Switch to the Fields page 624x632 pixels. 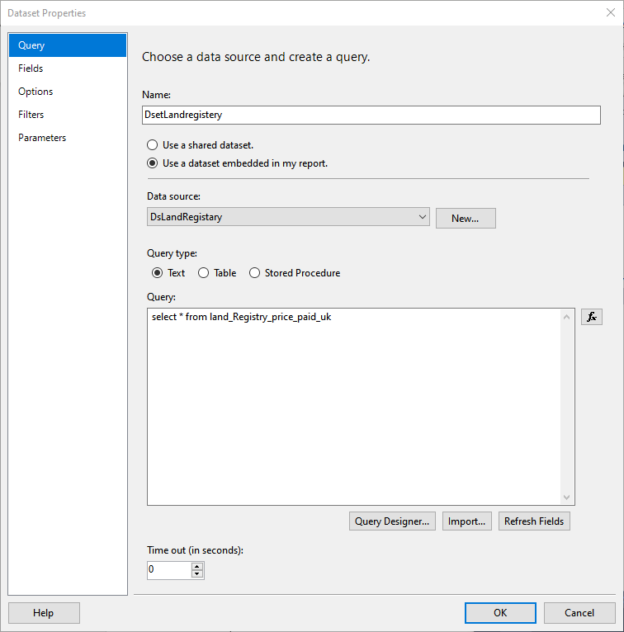pyautogui.click(x=31, y=68)
